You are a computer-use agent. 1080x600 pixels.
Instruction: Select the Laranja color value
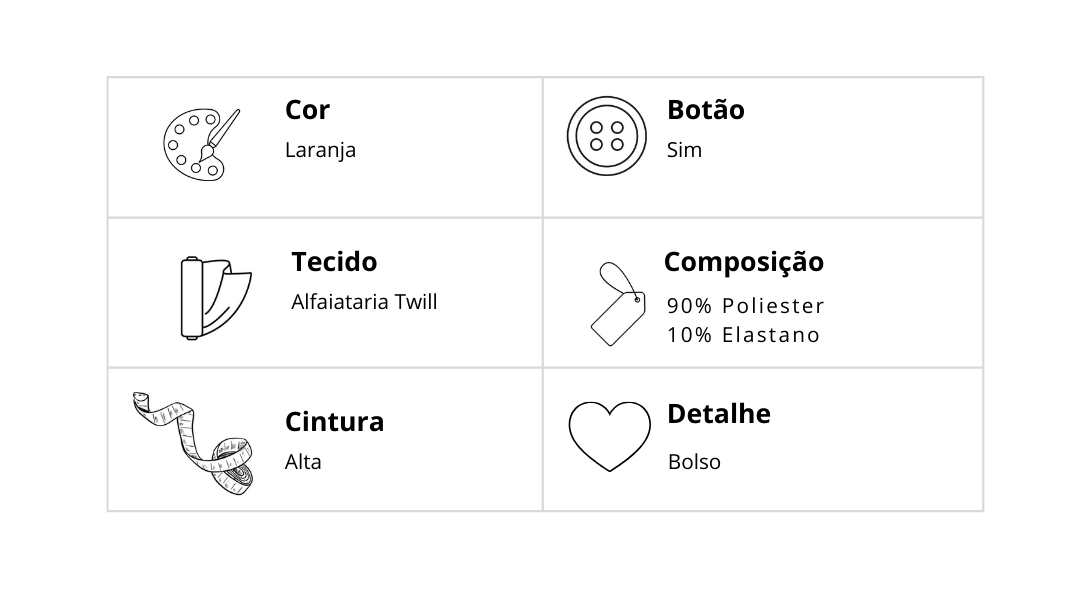click(x=320, y=150)
